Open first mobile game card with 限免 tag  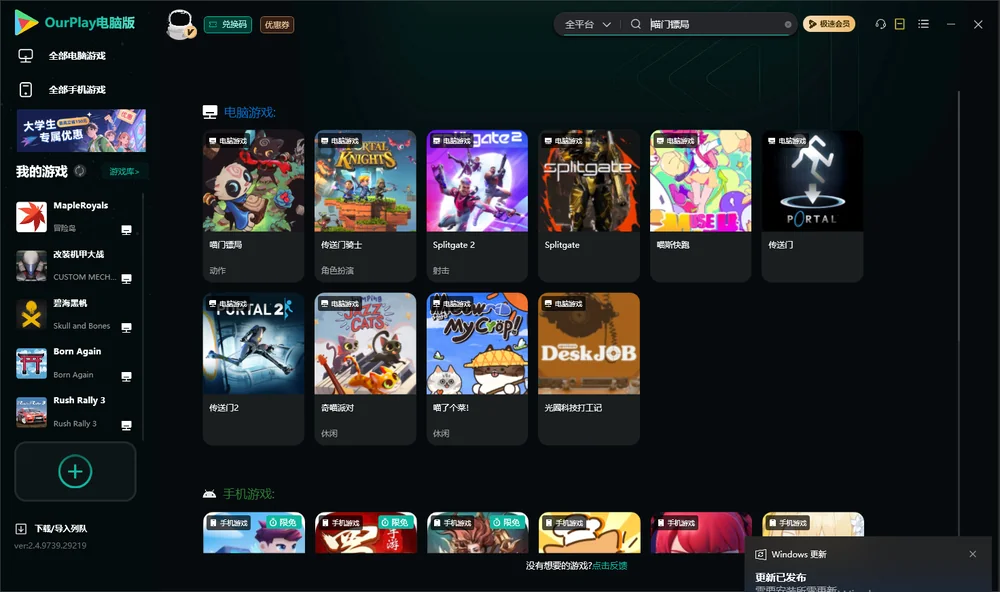[x=254, y=533]
